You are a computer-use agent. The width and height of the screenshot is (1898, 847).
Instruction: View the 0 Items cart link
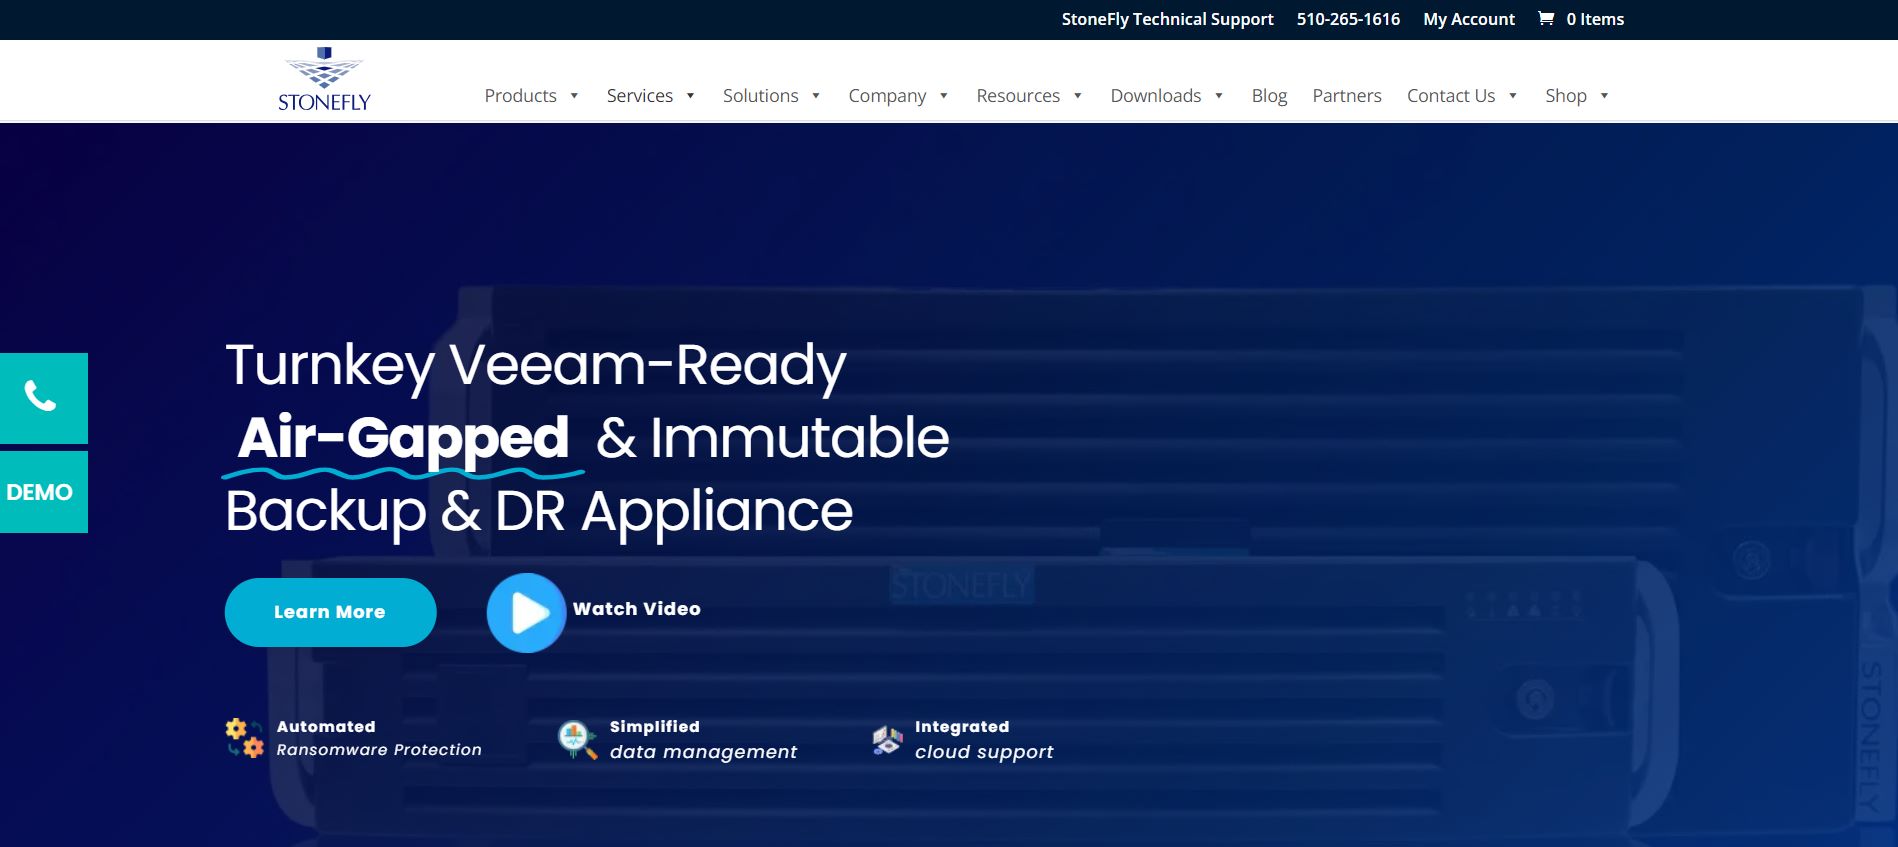tap(1594, 19)
